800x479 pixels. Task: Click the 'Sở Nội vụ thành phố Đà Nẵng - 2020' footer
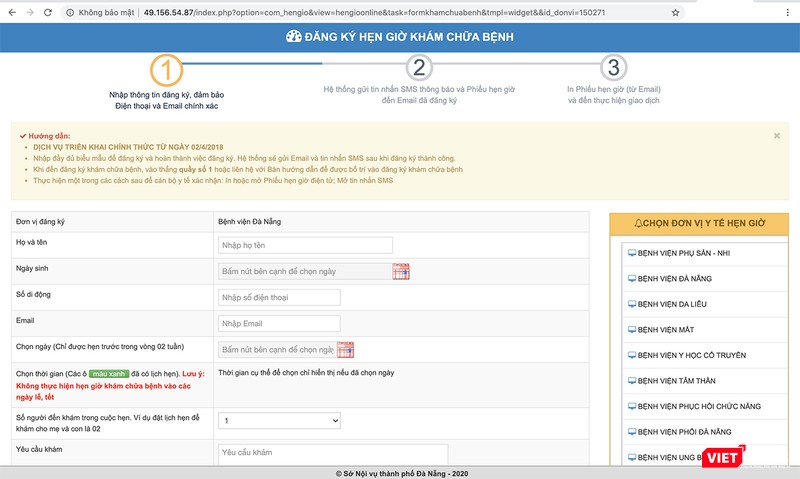(402, 473)
